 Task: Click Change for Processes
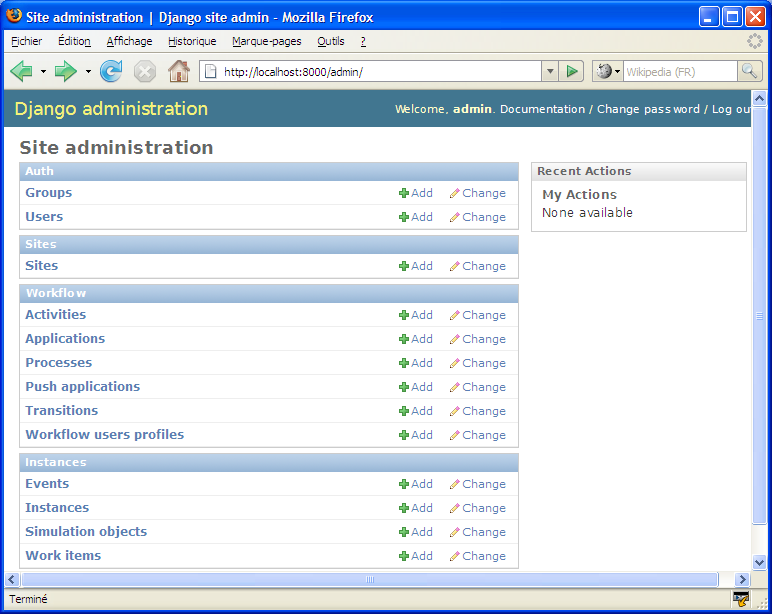478,363
